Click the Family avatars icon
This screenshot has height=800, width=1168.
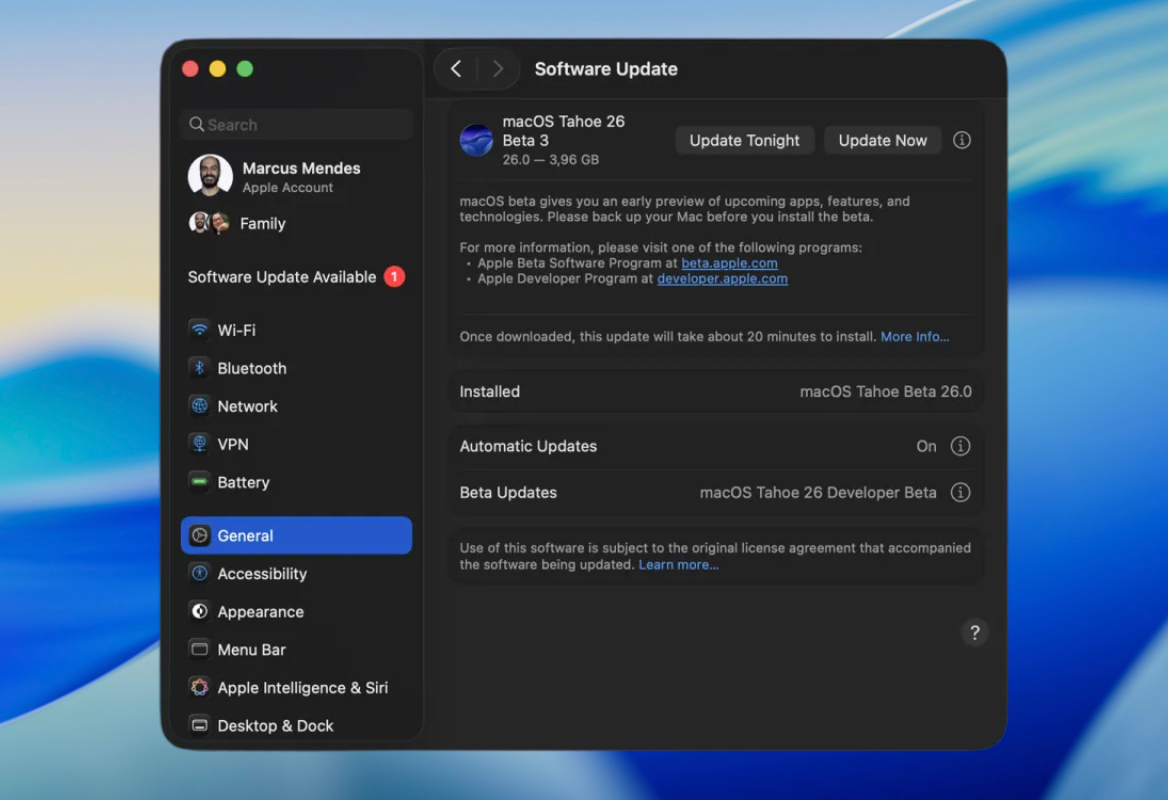[209, 223]
